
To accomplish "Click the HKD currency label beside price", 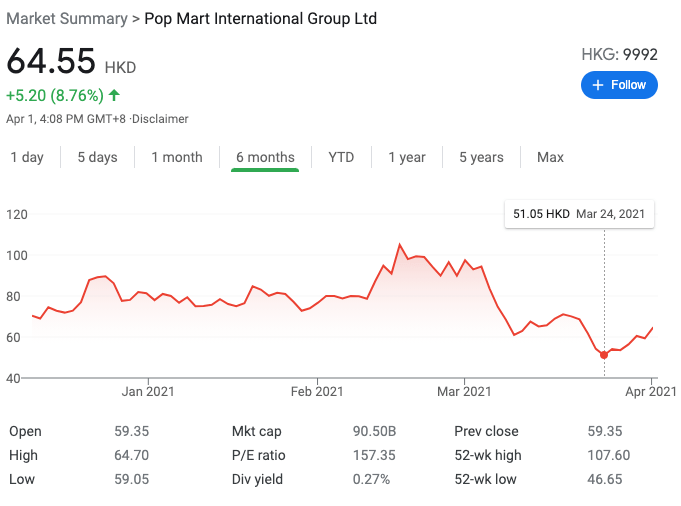I will 120,68.
